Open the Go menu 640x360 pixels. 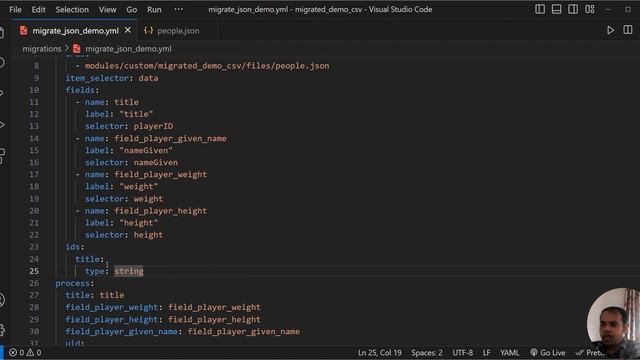(x=131, y=9)
